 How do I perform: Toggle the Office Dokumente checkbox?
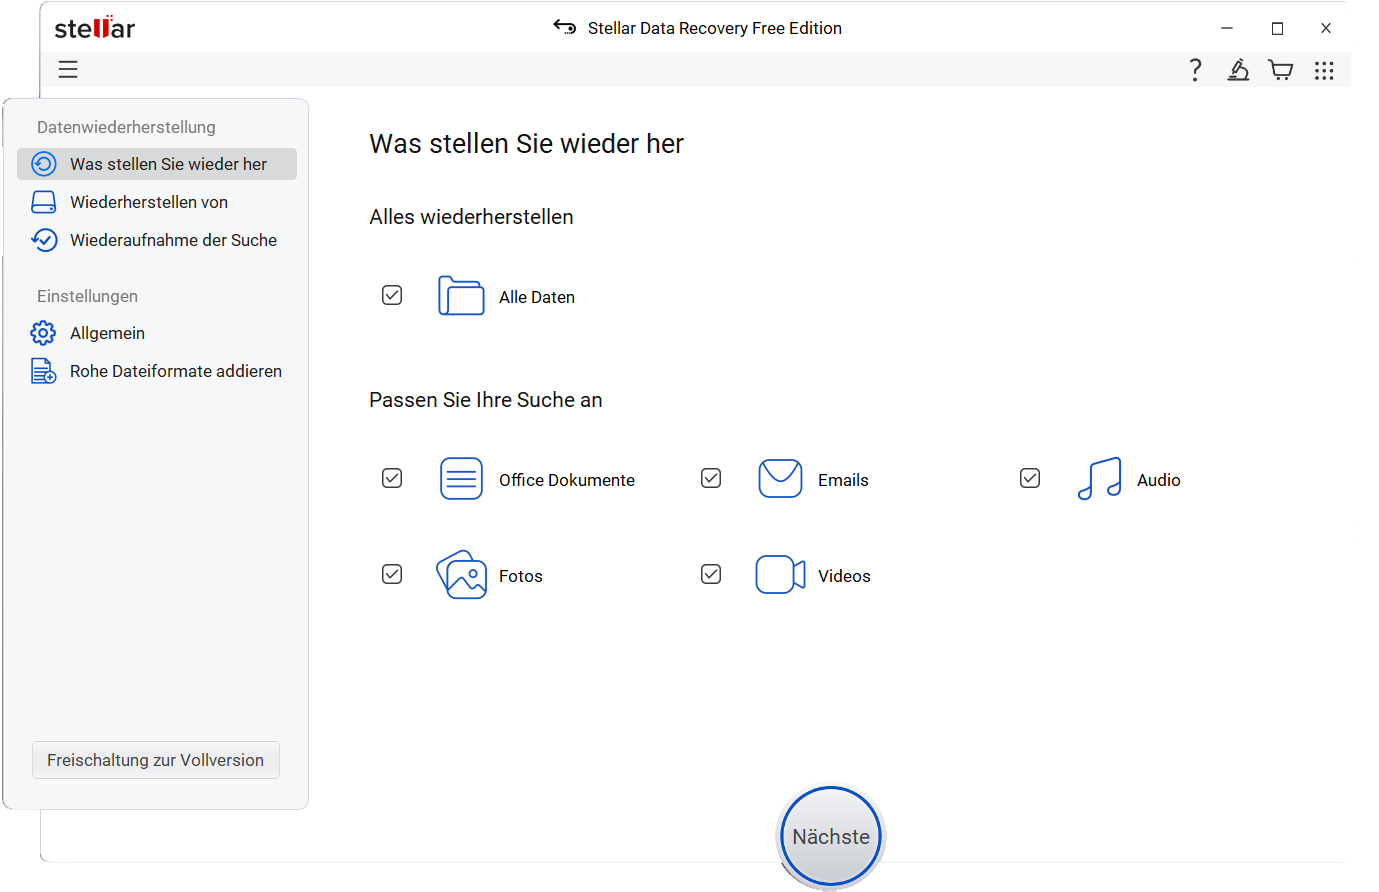(x=392, y=478)
